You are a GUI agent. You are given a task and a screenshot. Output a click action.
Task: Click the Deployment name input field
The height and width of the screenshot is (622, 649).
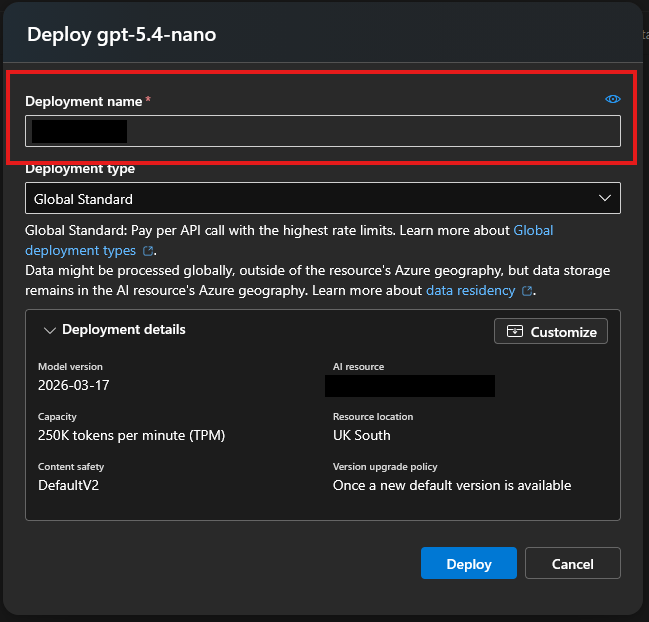pyautogui.click(x=323, y=131)
